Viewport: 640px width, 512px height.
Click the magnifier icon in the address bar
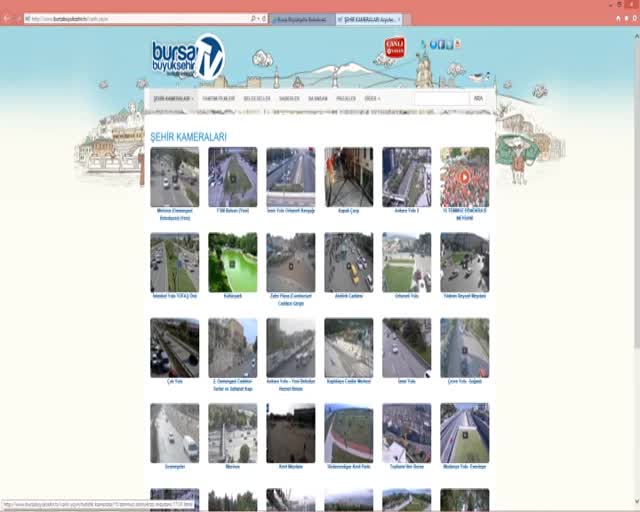pos(253,19)
